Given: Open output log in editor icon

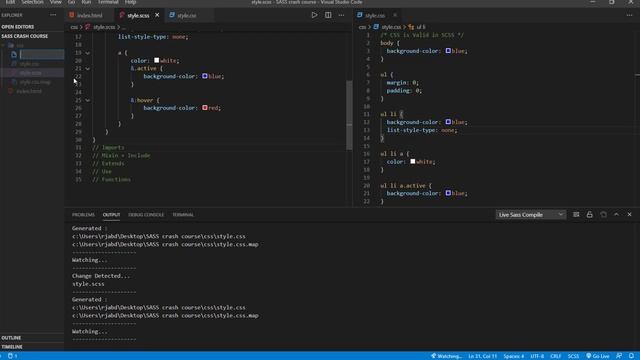Looking at the screenshot, I should (x=603, y=215).
